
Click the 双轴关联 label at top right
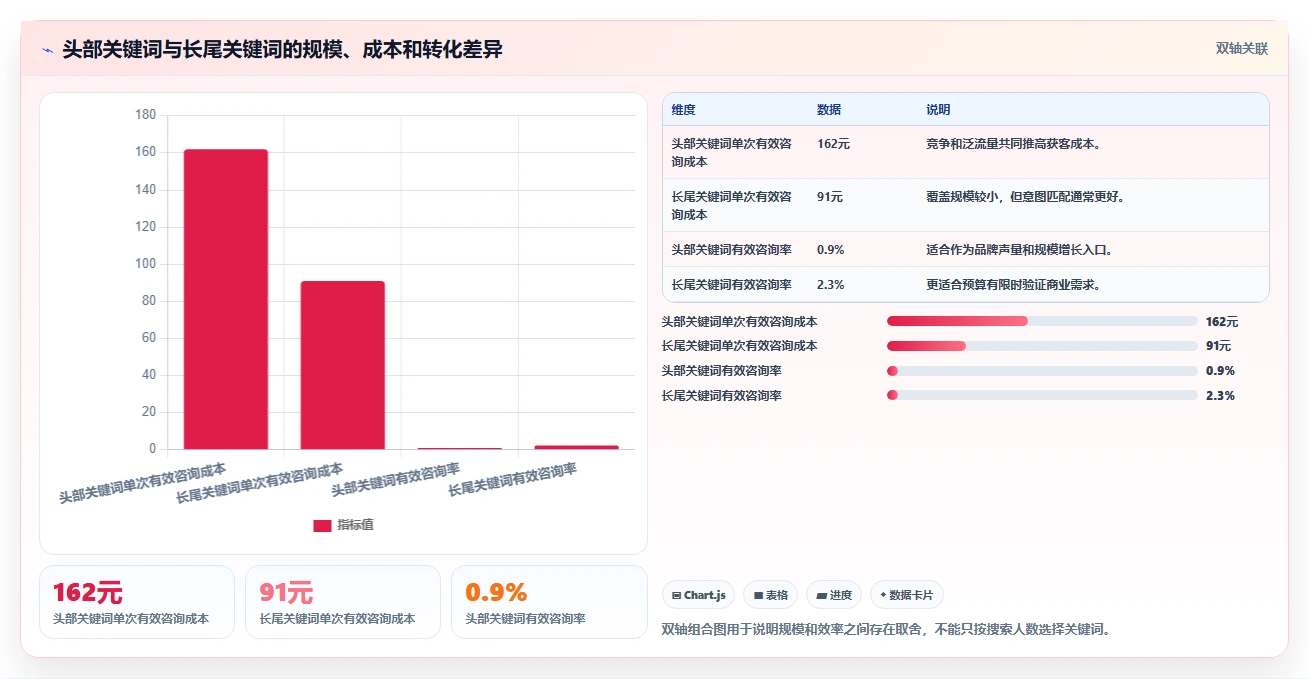[x=1242, y=48]
